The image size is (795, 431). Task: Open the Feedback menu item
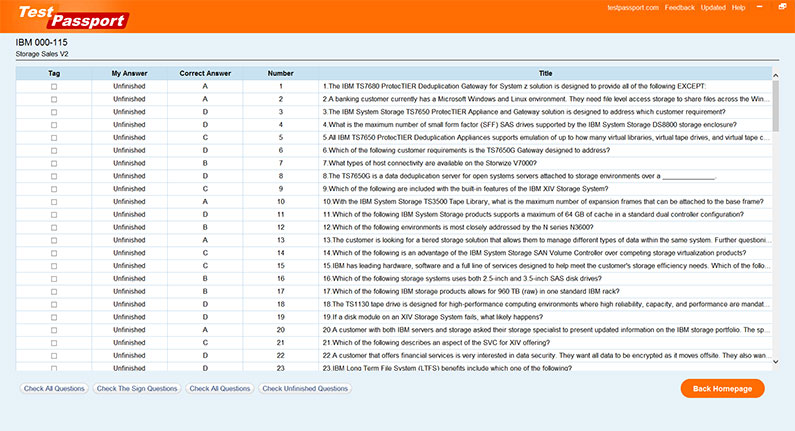coord(679,7)
